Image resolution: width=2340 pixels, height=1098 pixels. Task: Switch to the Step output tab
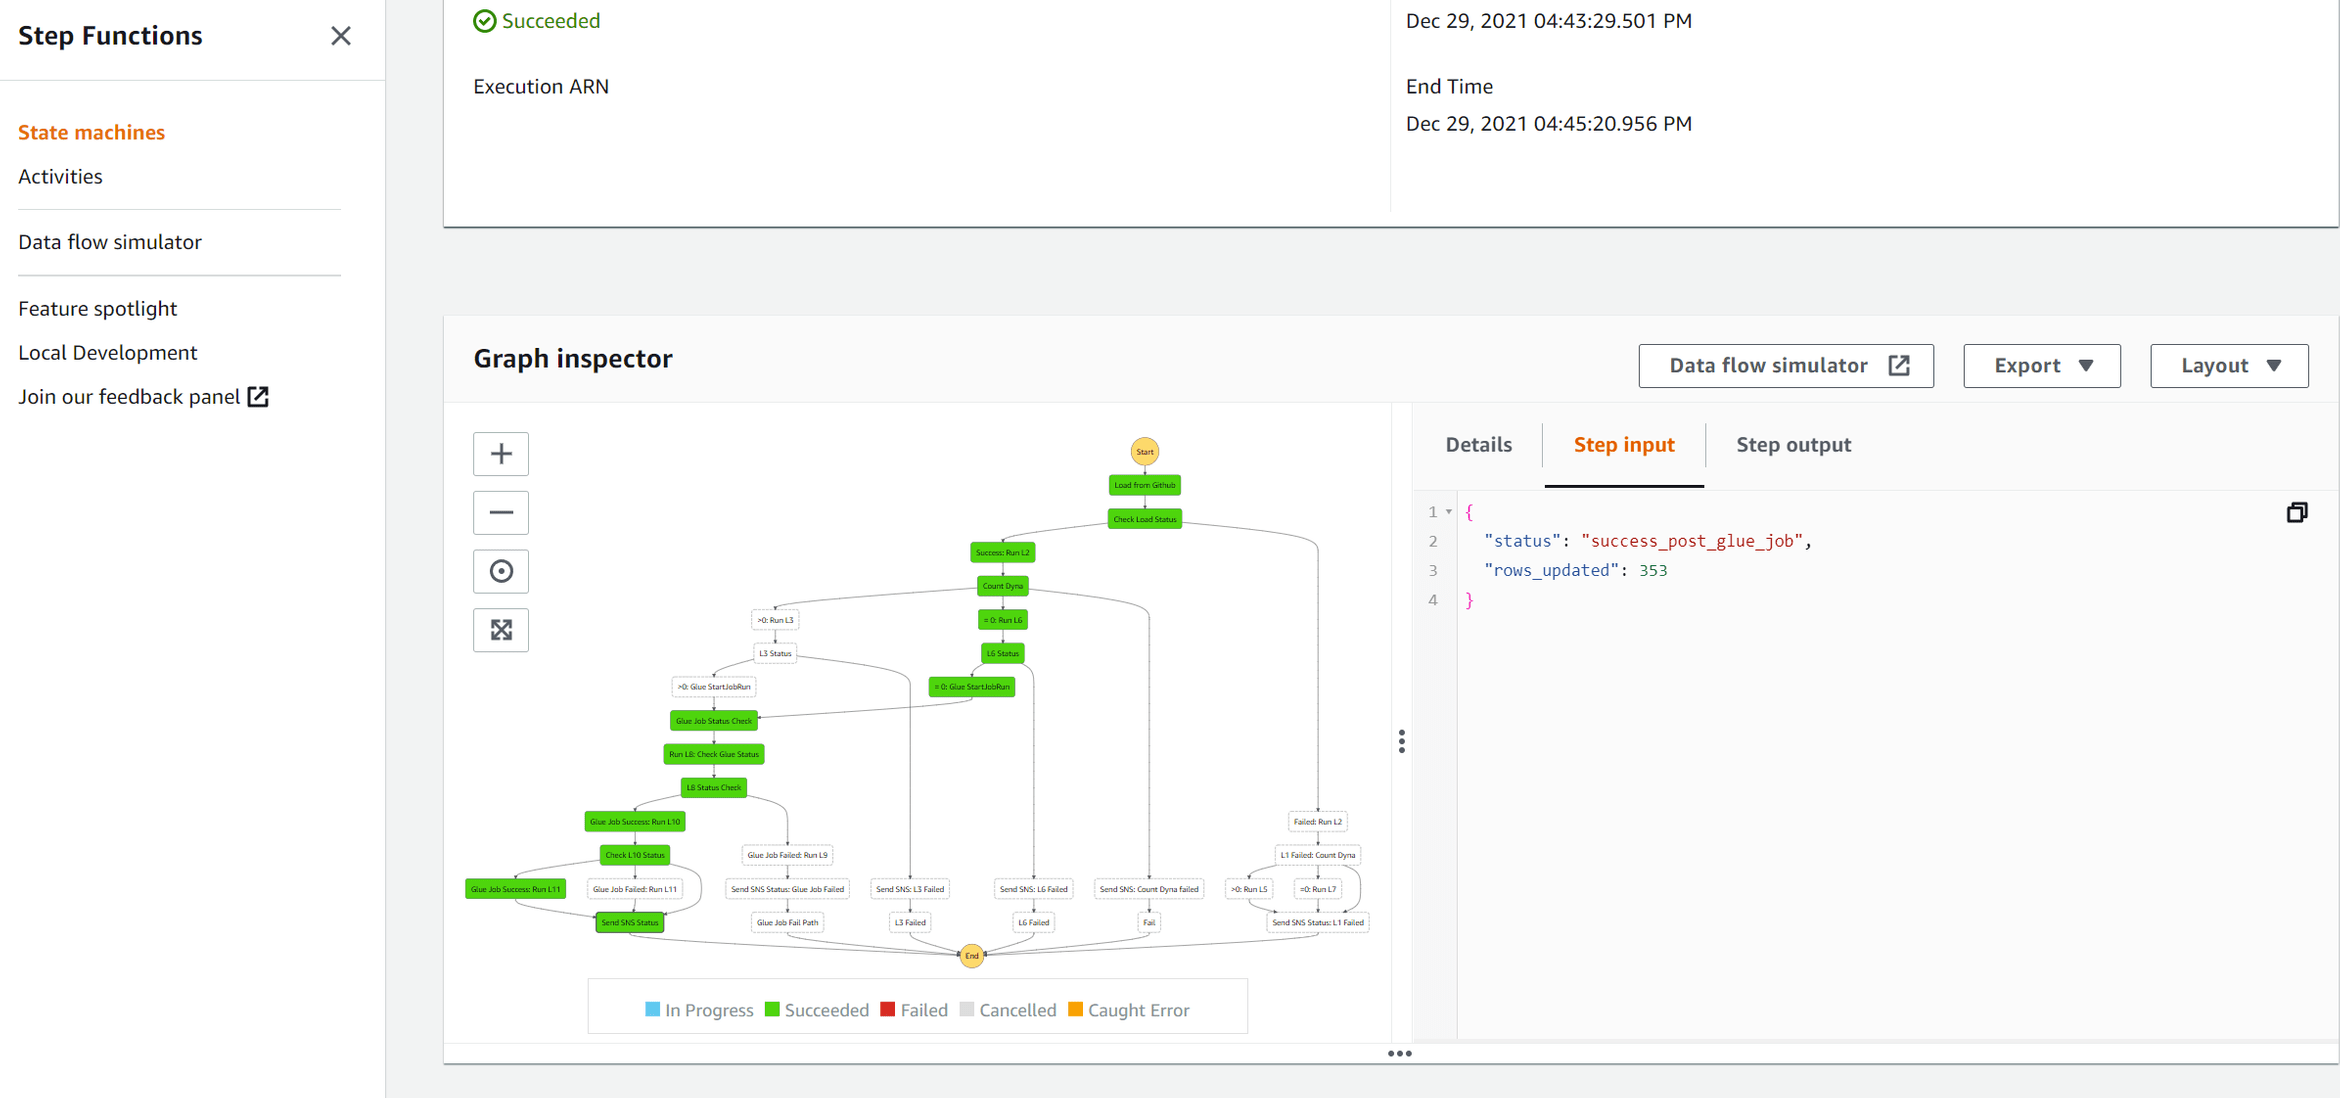pos(1793,445)
